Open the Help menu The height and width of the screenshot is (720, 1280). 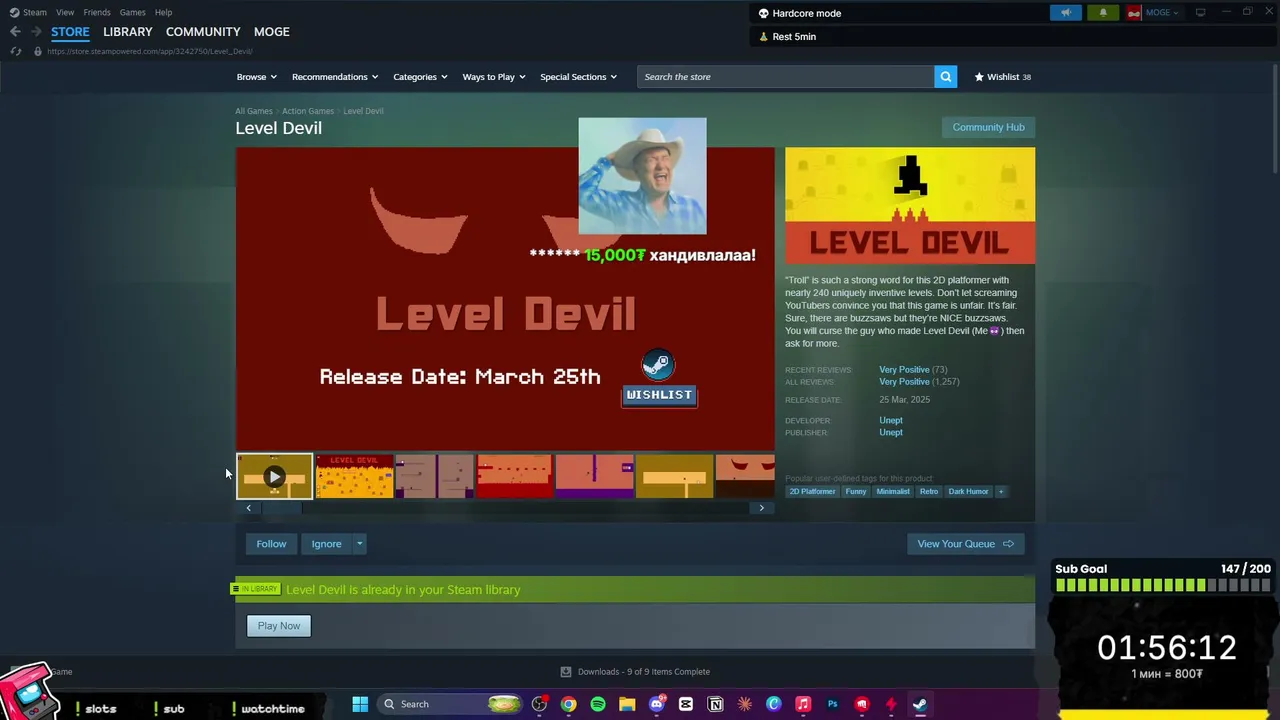pos(164,12)
